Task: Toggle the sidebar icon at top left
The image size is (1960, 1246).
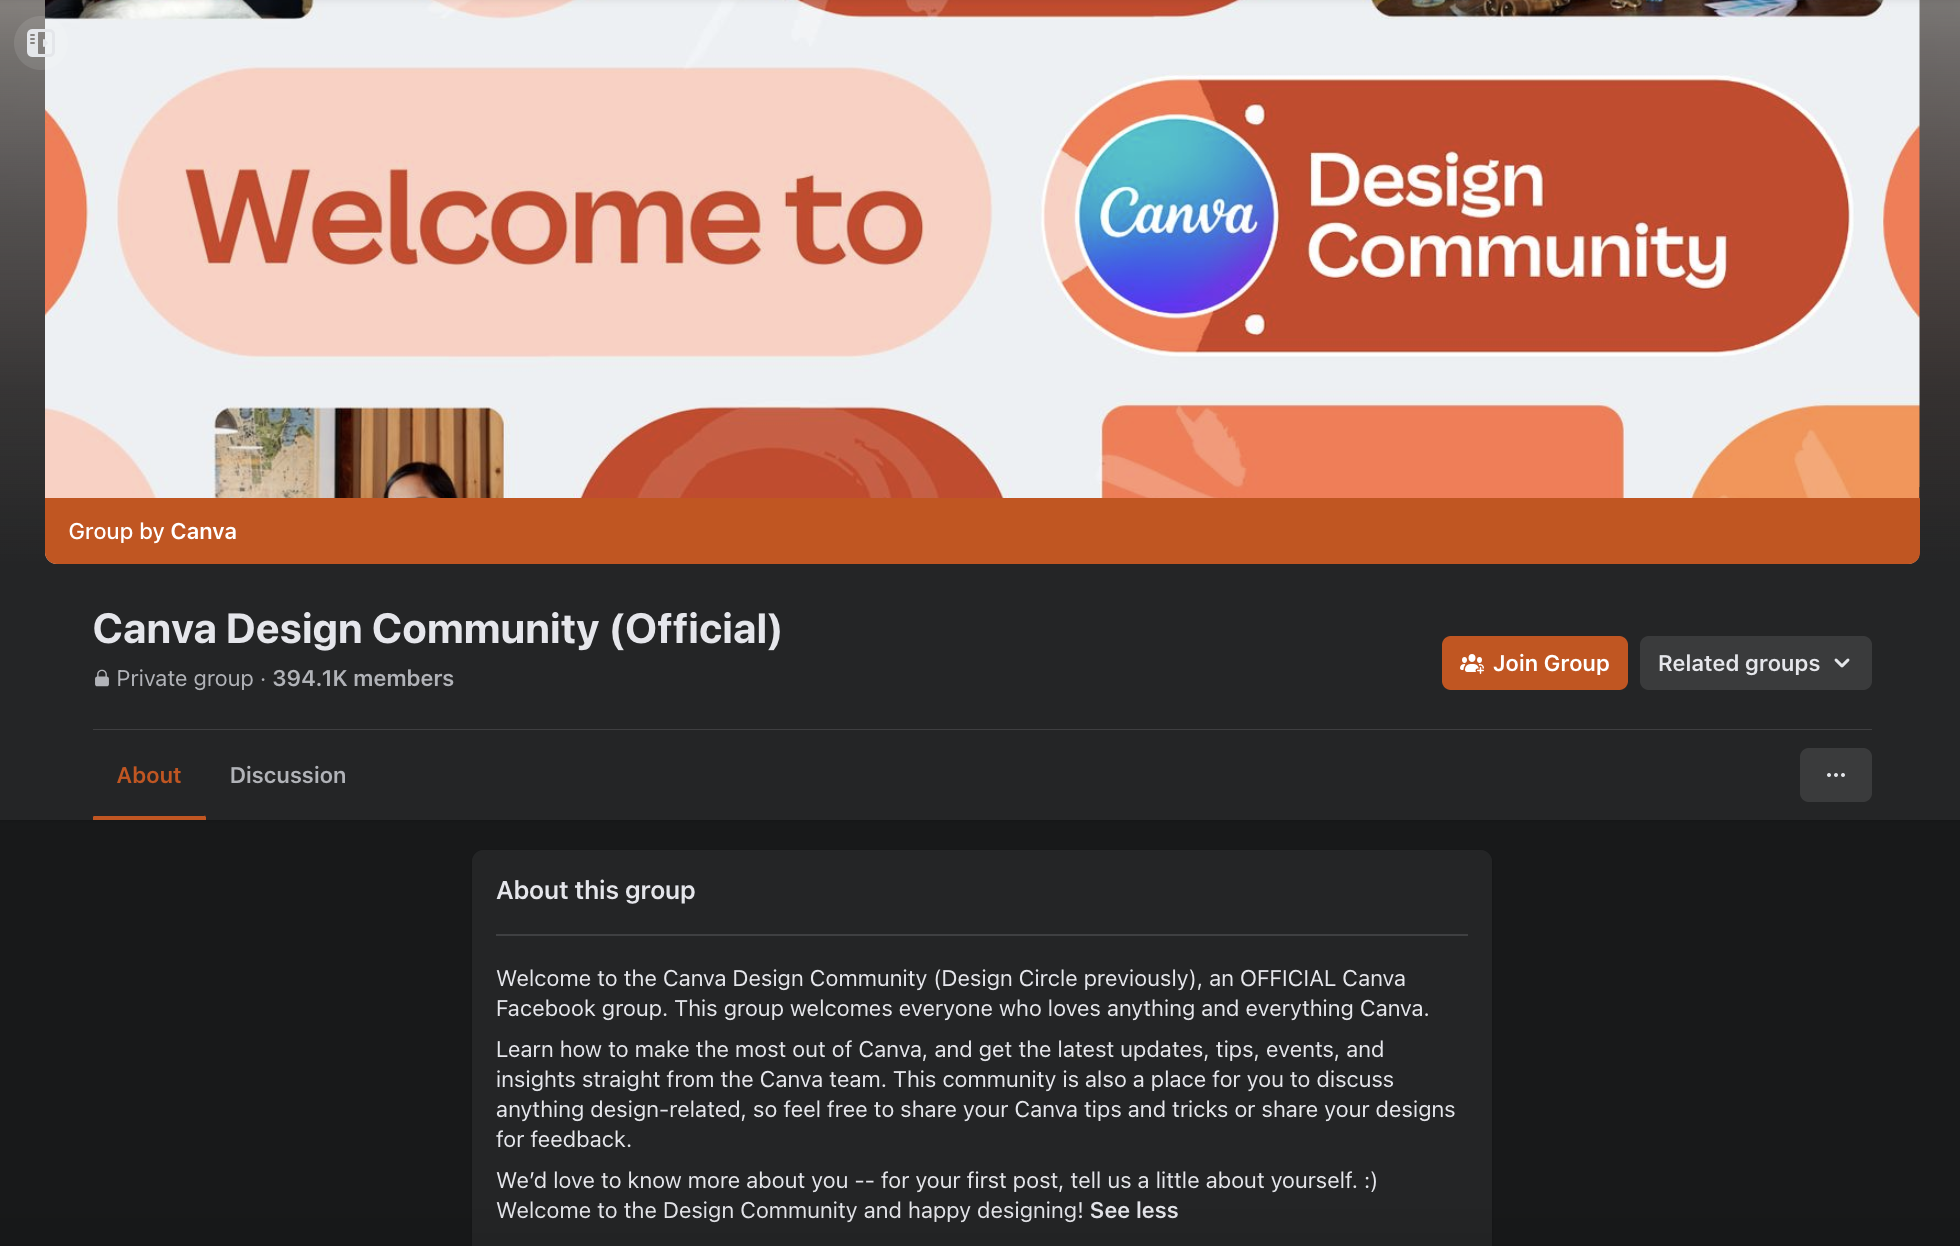Action: coord(39,43)
